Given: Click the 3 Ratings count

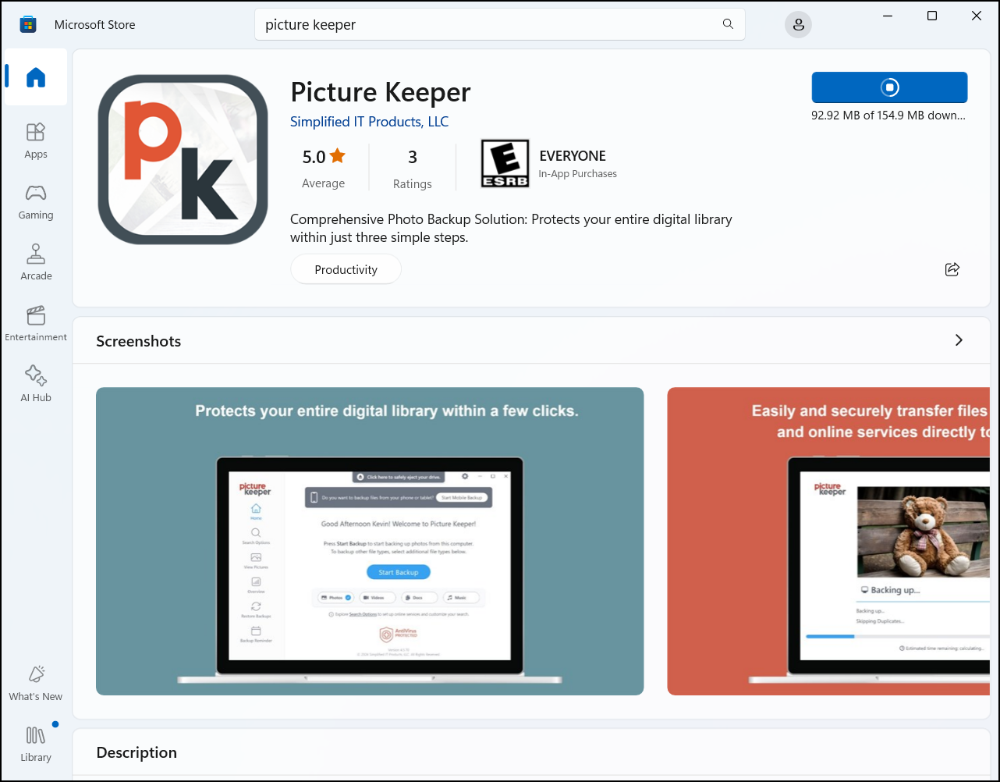Looking at the screenshot, I should pos(412,168).
